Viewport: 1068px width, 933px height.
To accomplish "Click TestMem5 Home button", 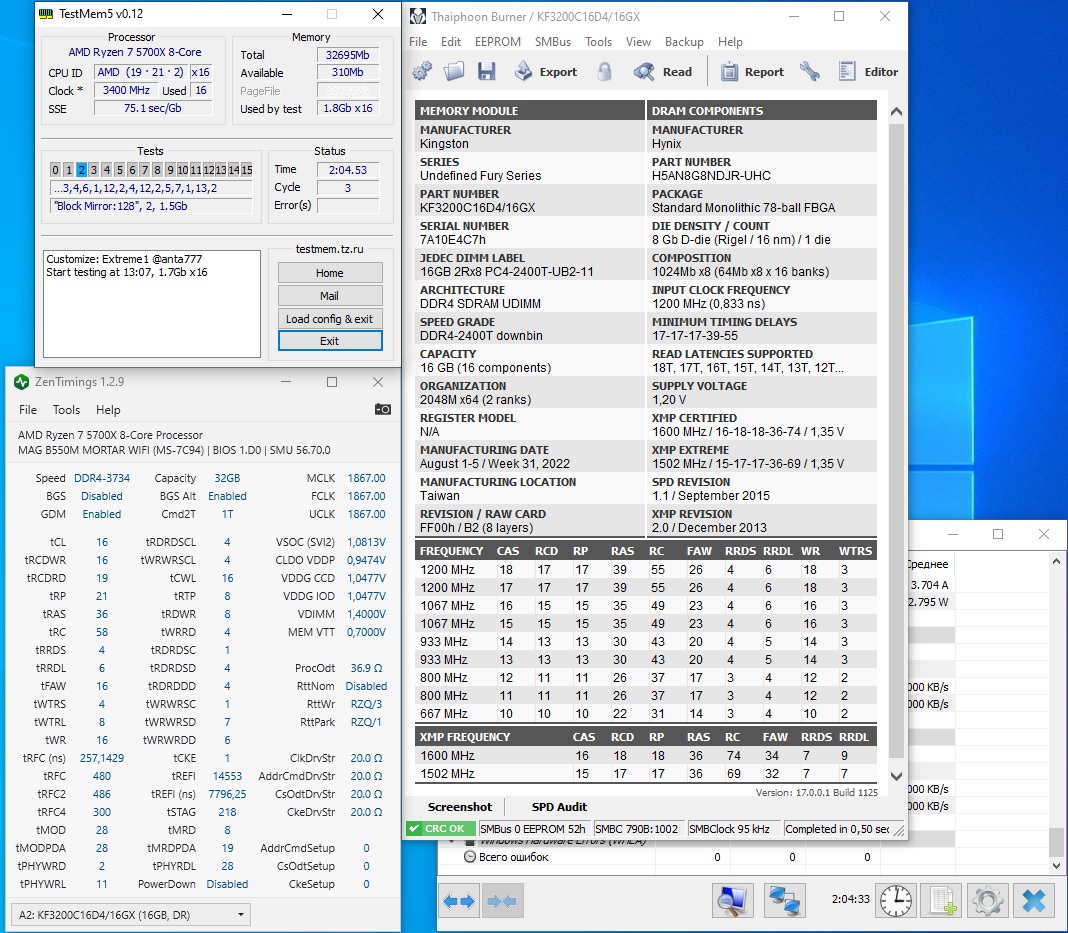I will [x=330, y=272].
